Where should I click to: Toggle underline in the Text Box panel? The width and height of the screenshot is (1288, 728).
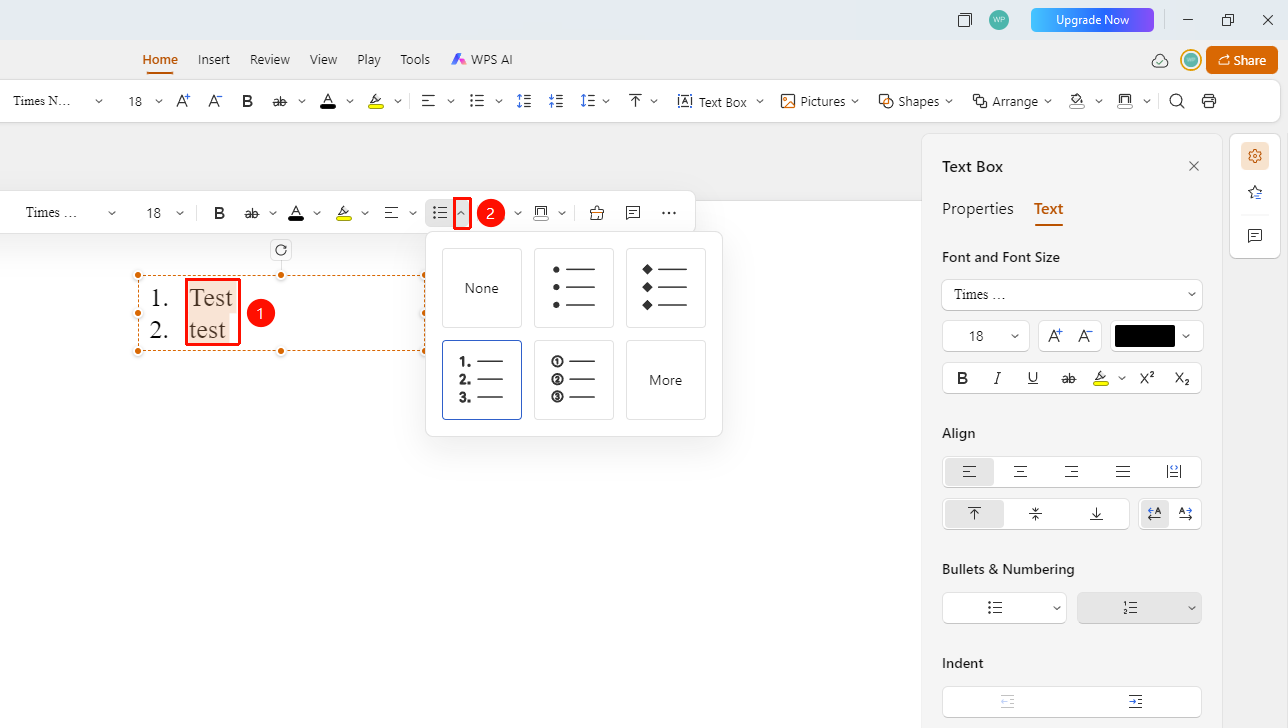[x=1033, y=378]
